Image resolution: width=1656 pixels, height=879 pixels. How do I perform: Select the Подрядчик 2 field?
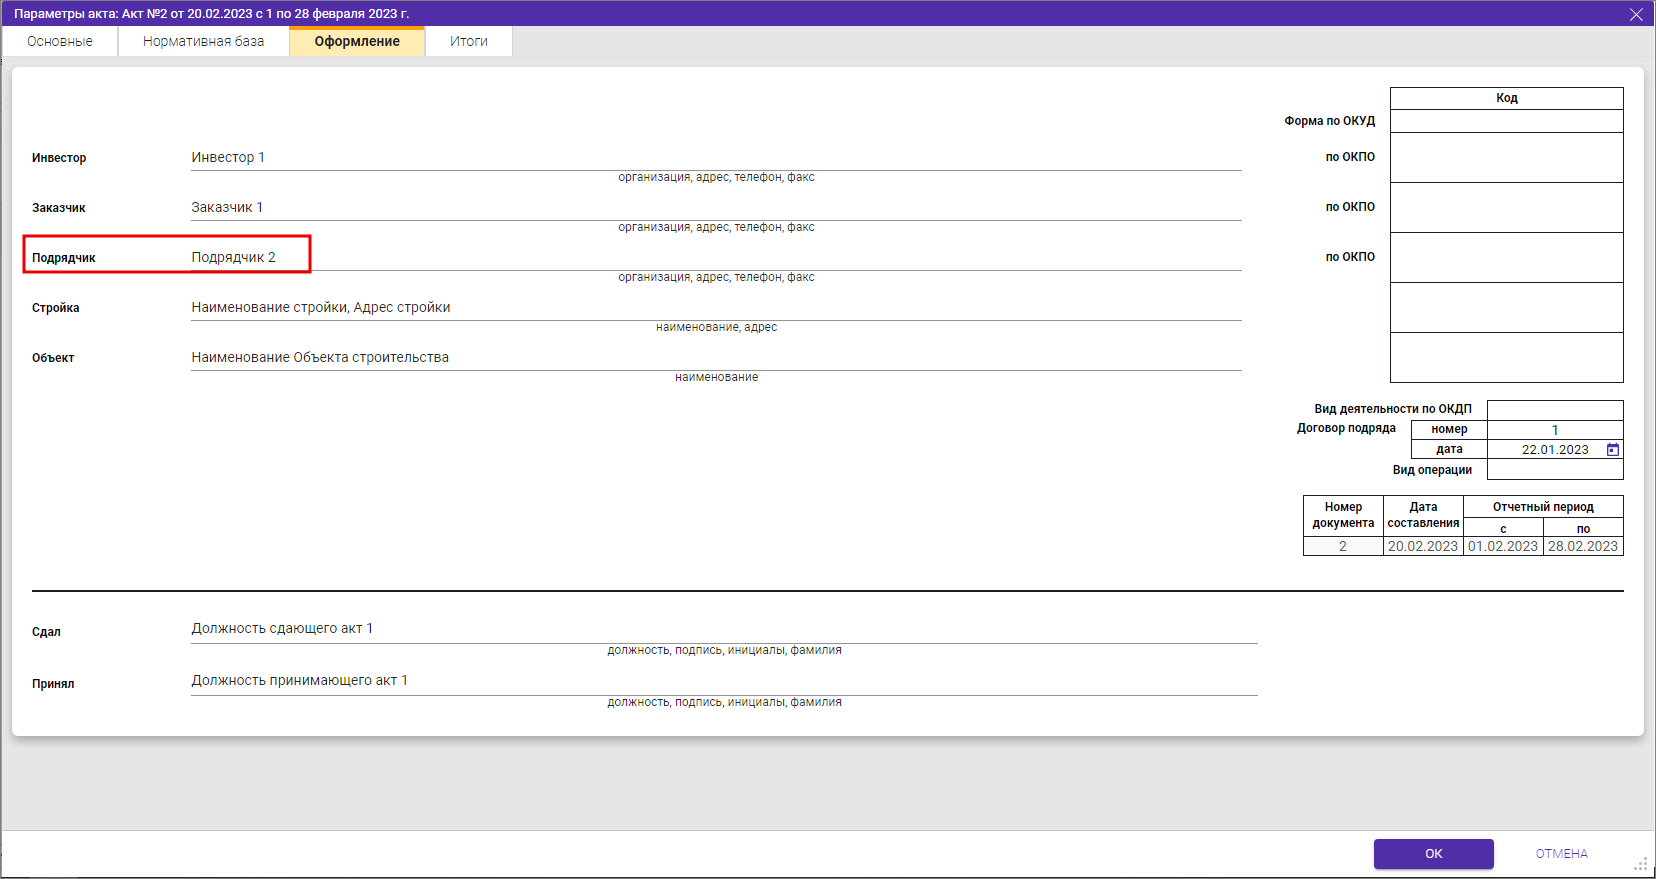[715, 258]
